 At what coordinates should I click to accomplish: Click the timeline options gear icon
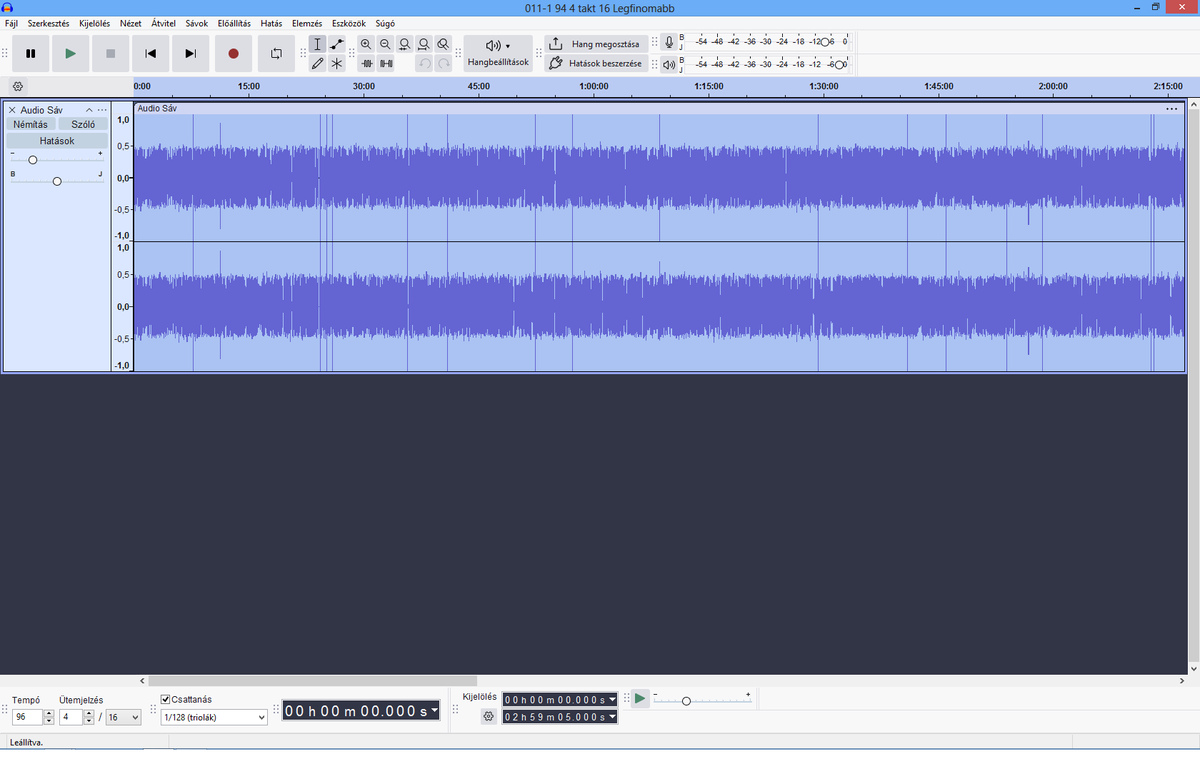18,87
